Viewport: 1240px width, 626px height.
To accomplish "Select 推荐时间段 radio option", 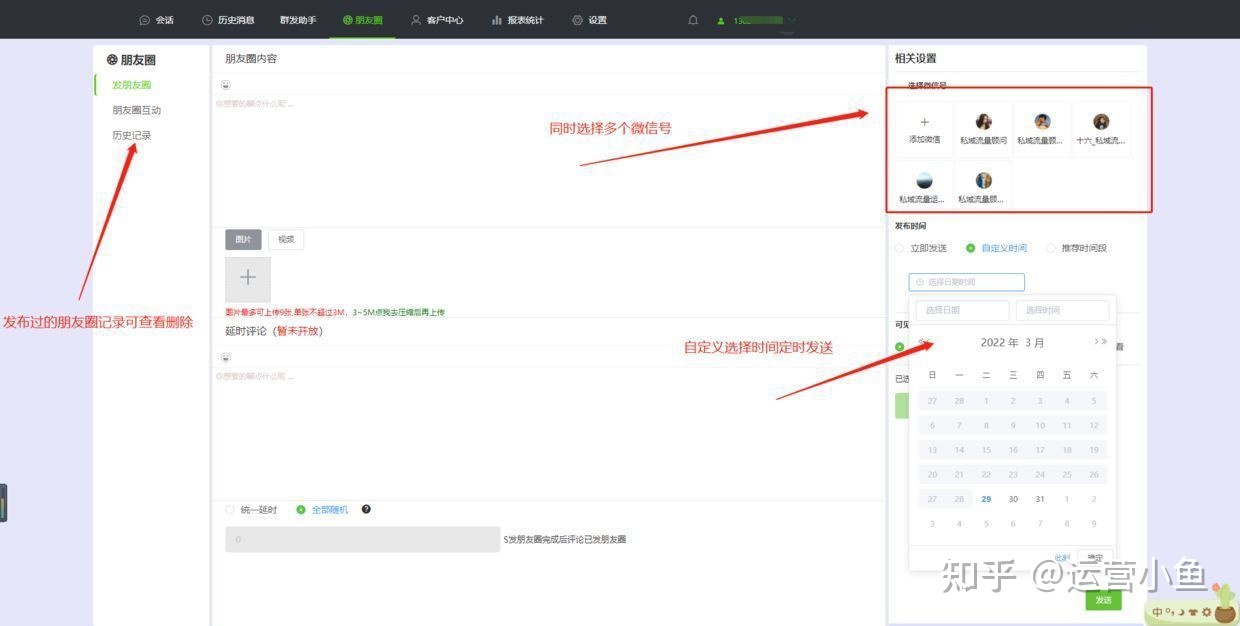I will [x=1051, y=248].
